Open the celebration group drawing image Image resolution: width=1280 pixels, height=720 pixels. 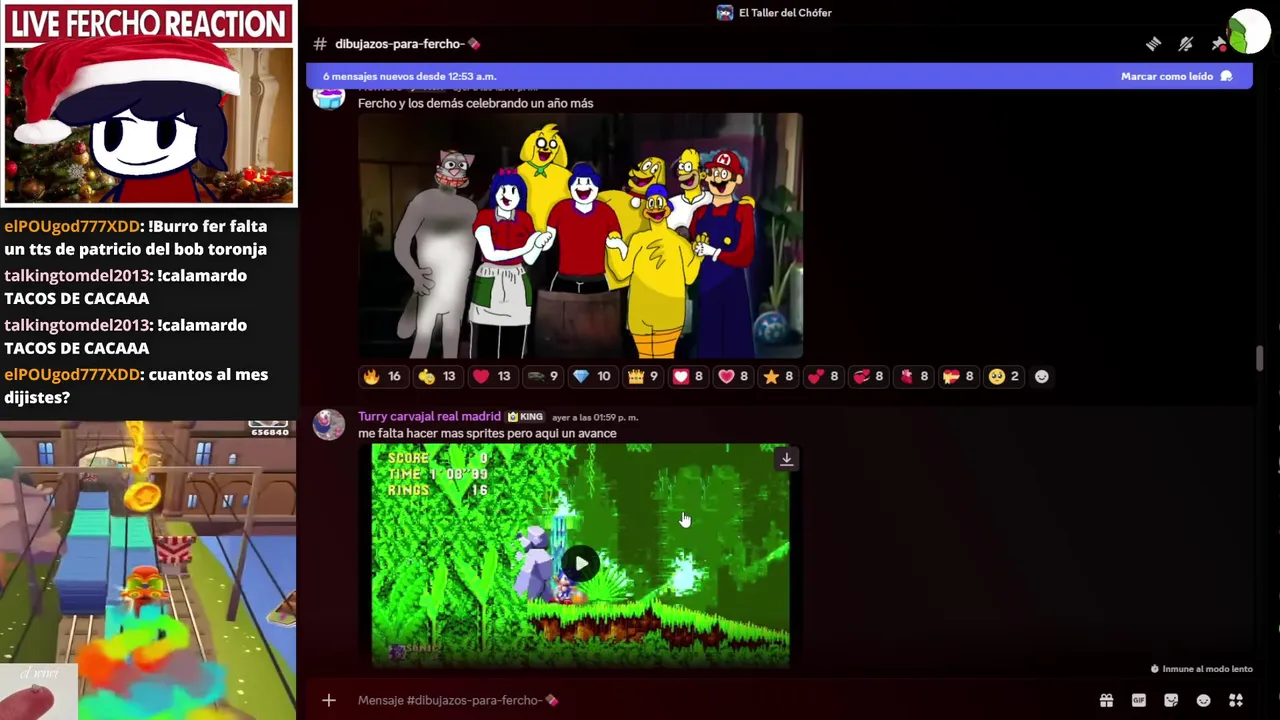(580, 235)
